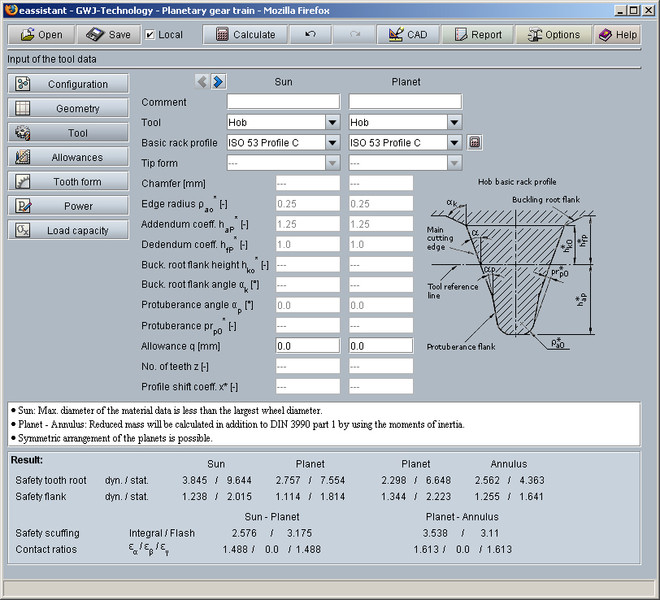660x600 pixels.
Task: Click the Open folder icon in toolbar
Action: tap(22, 34)
